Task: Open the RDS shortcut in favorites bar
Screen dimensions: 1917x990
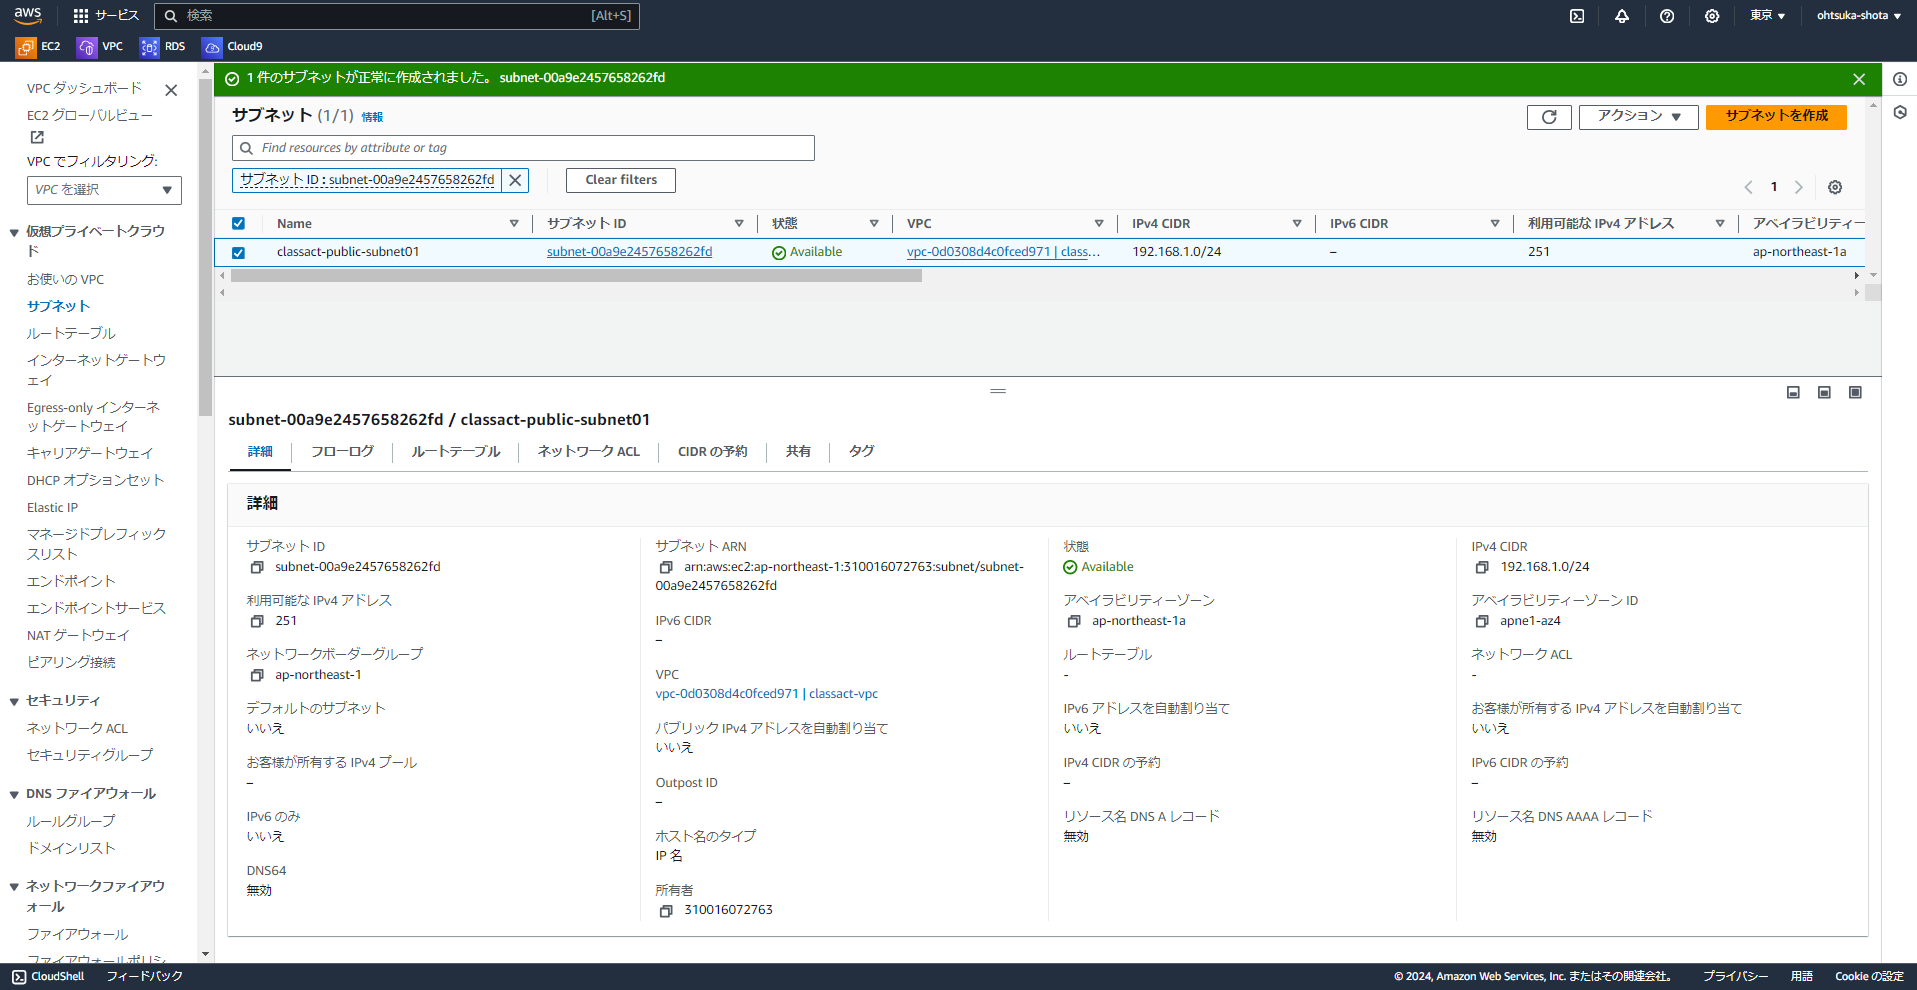Action: [x=163, y=47]
